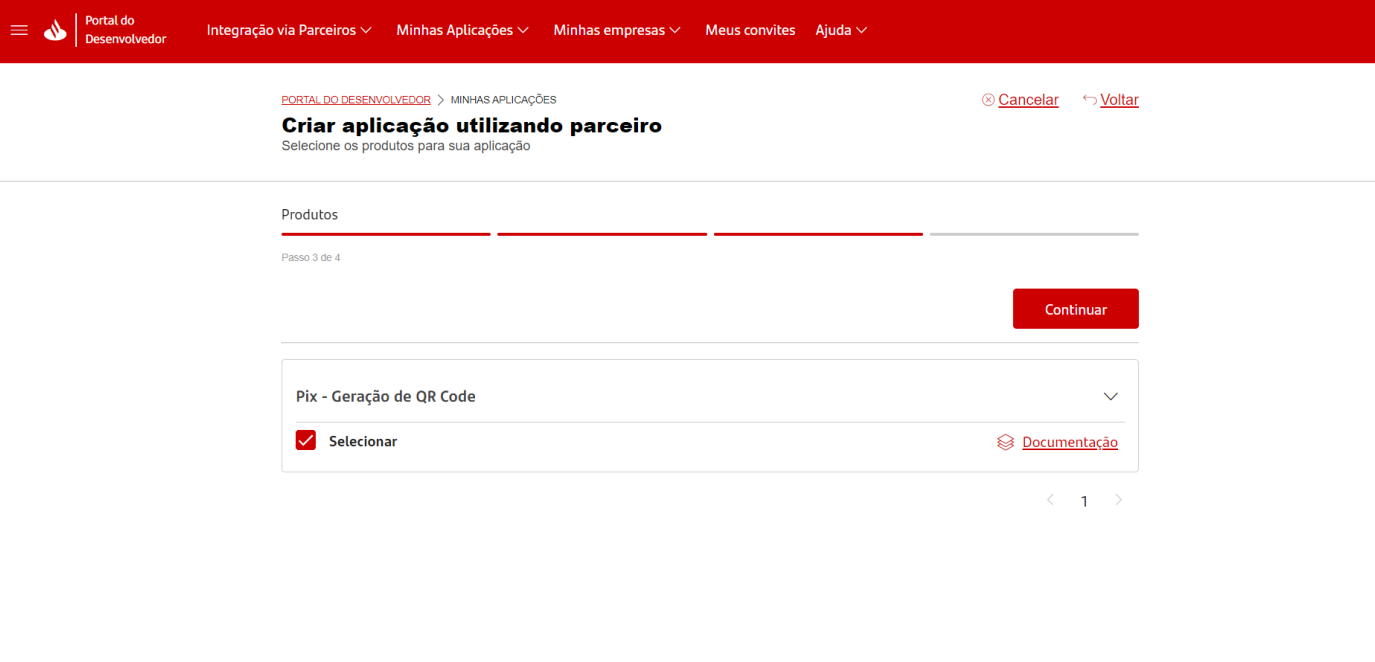Viewport: 1375px width, 662px height.
Task: Go to previous page arrow in pagination
Action: click(1050, 500)
